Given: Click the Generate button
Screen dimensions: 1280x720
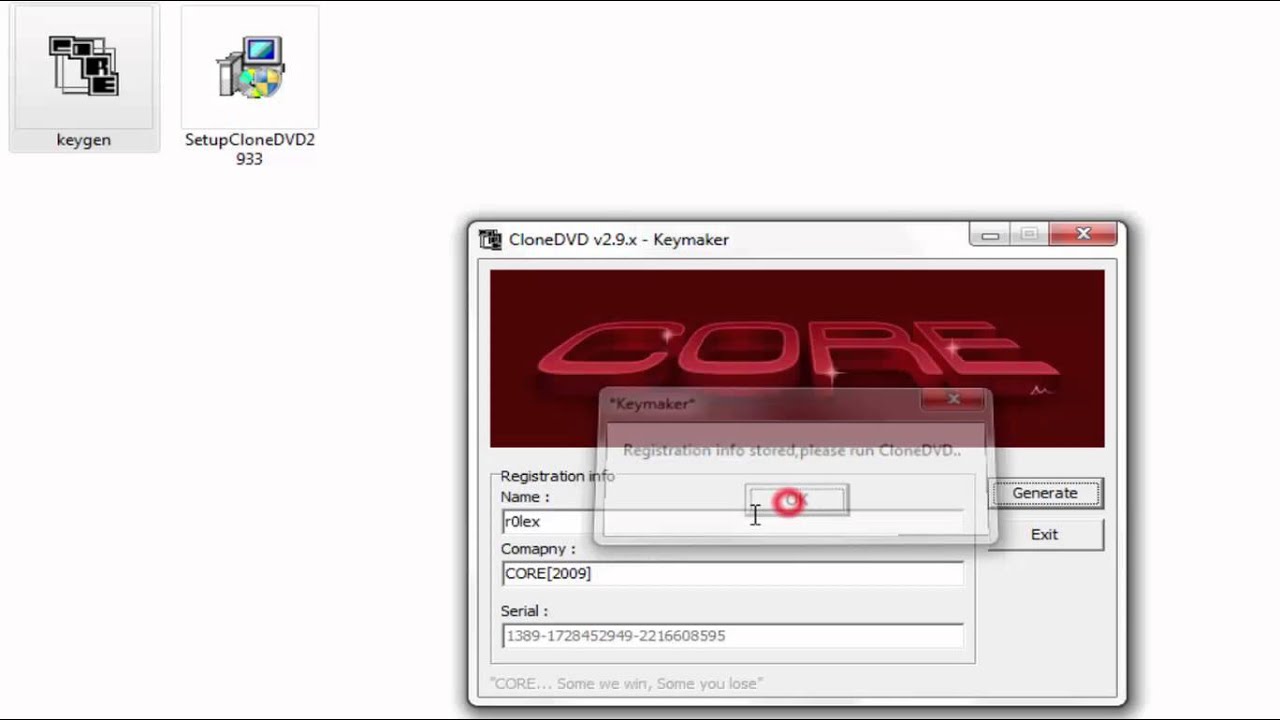Looking at the screenshot, I should click(1045, 493).
